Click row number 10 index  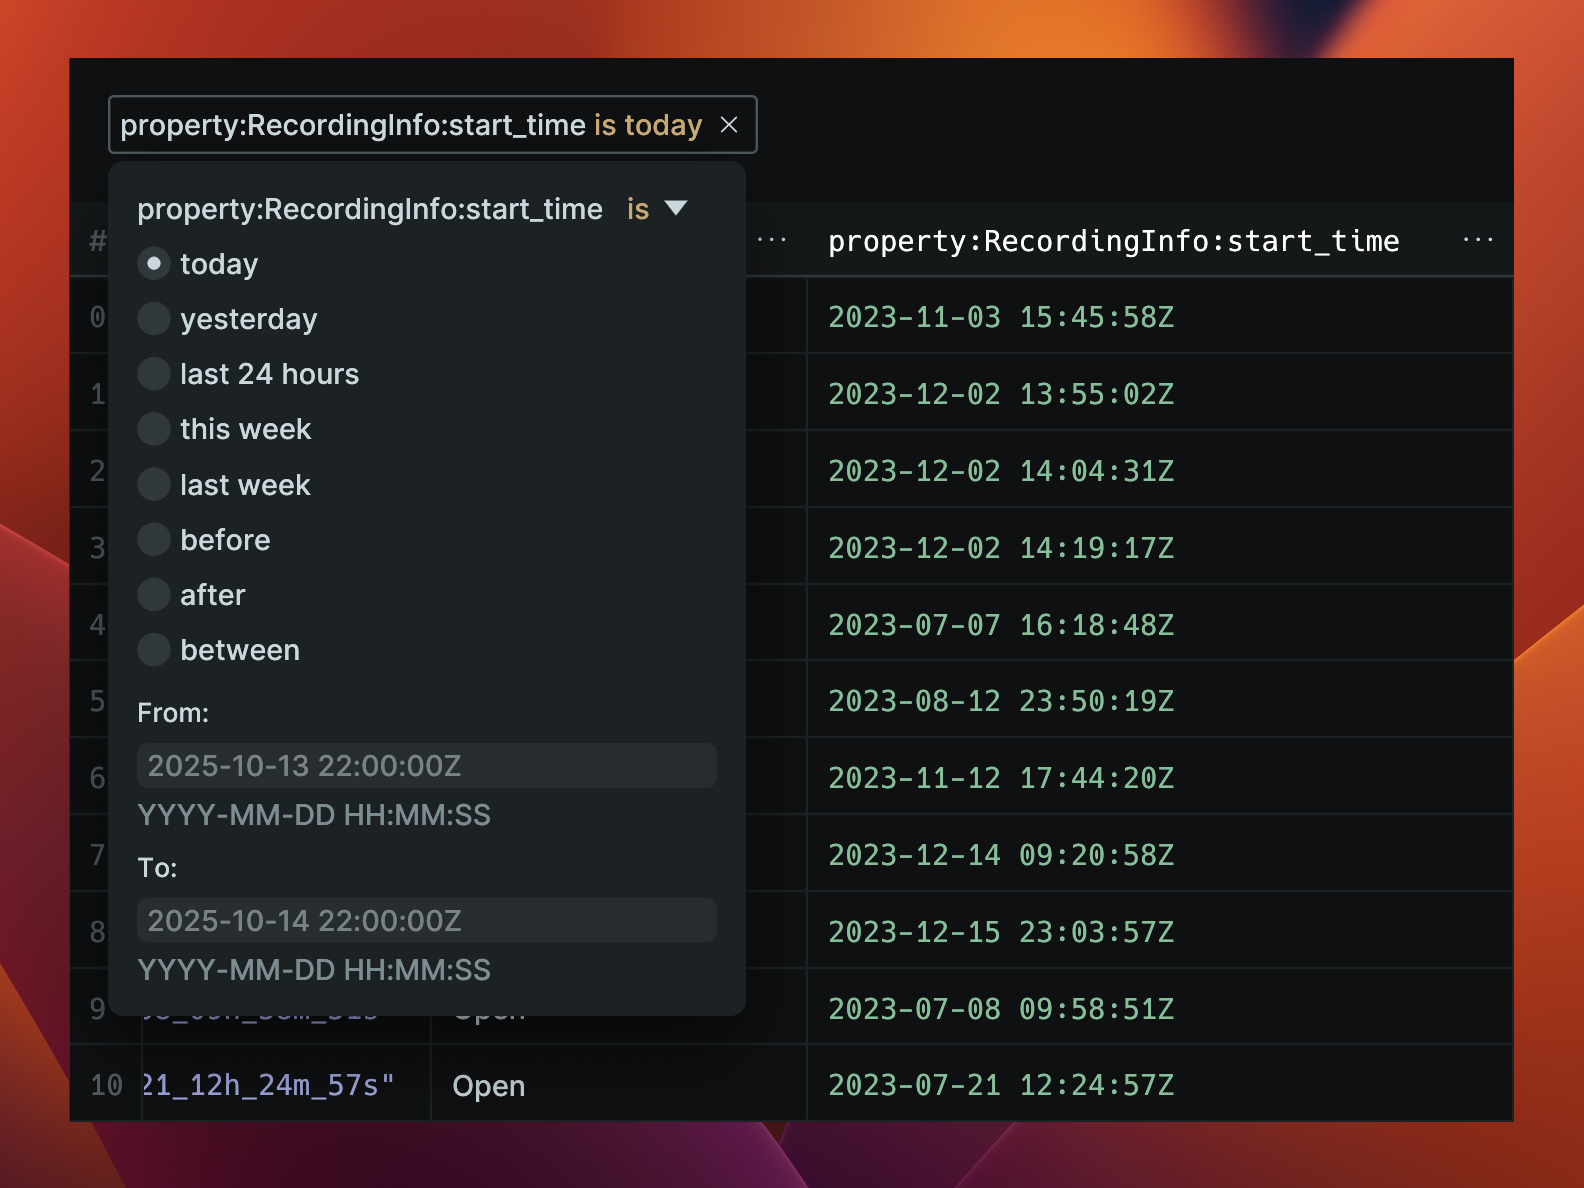106,1085
